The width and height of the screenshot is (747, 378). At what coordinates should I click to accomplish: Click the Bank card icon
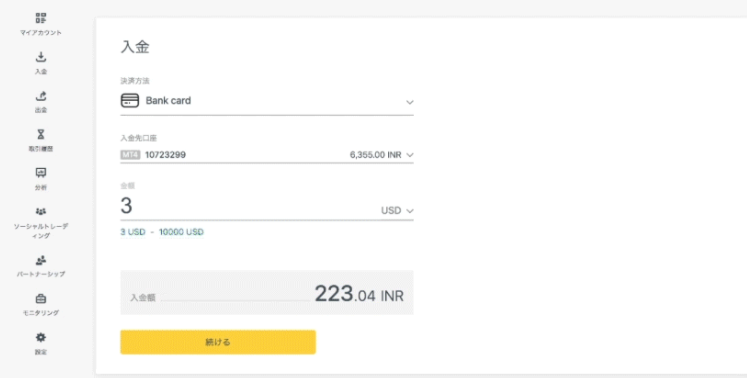[x=130, y=101]
